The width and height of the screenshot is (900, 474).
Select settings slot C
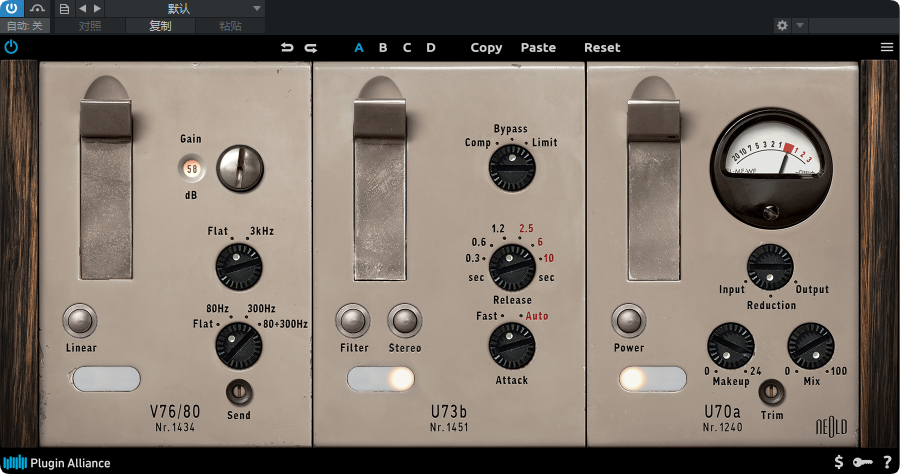(407, 48)
